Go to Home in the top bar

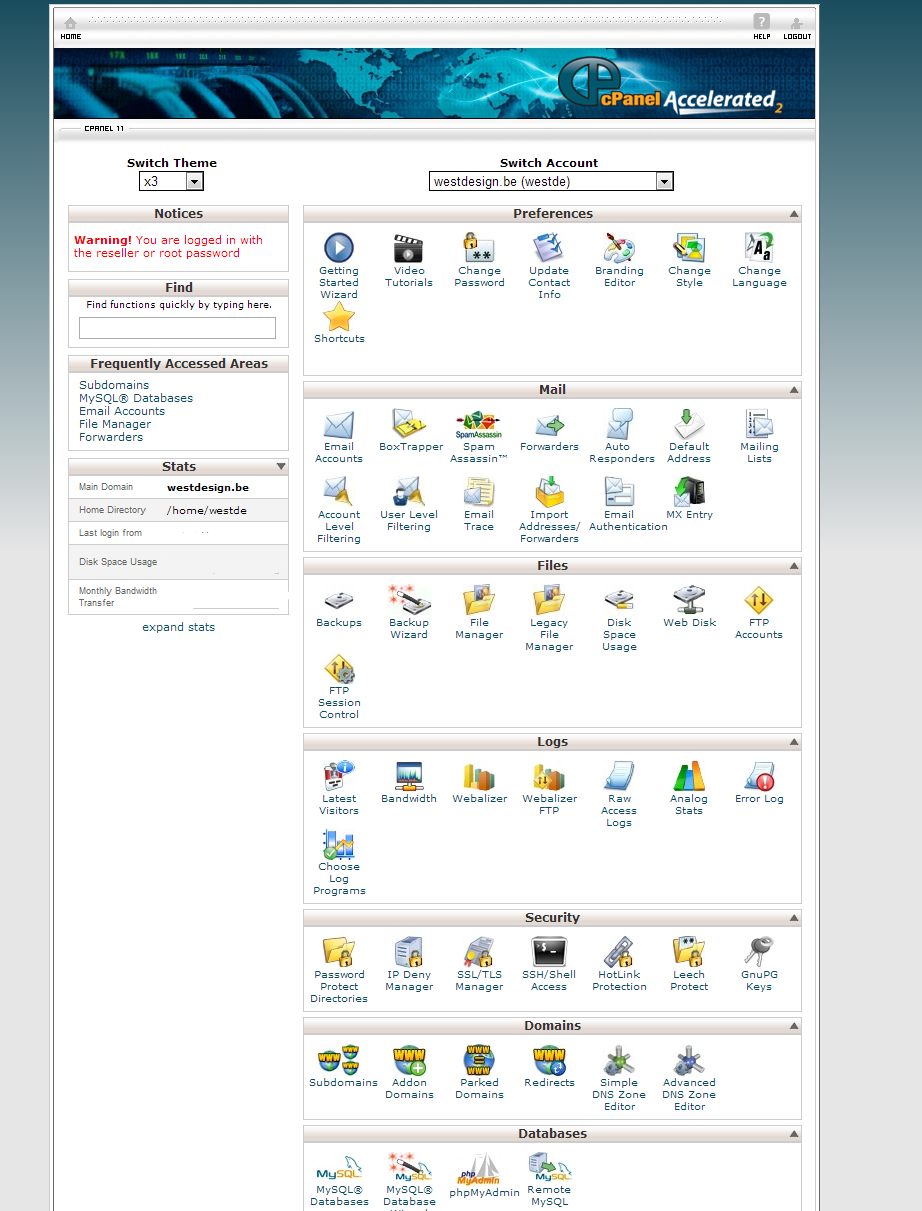tap(70, 28)
